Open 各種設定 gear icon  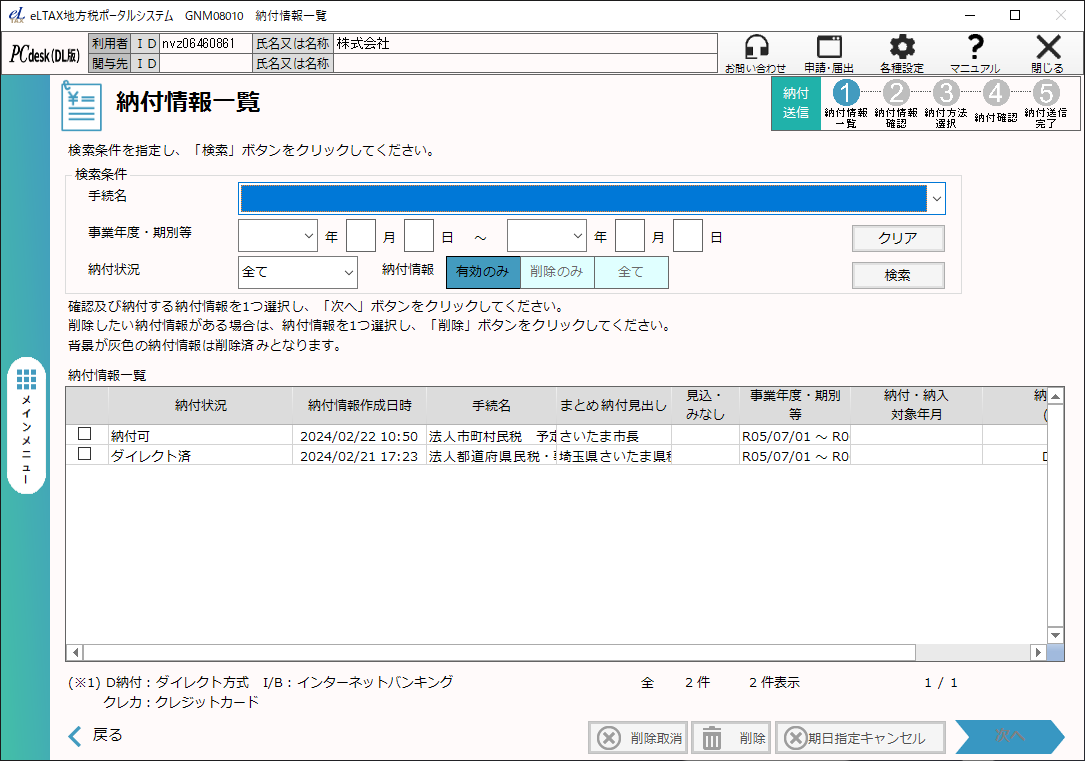pos(902,53)
